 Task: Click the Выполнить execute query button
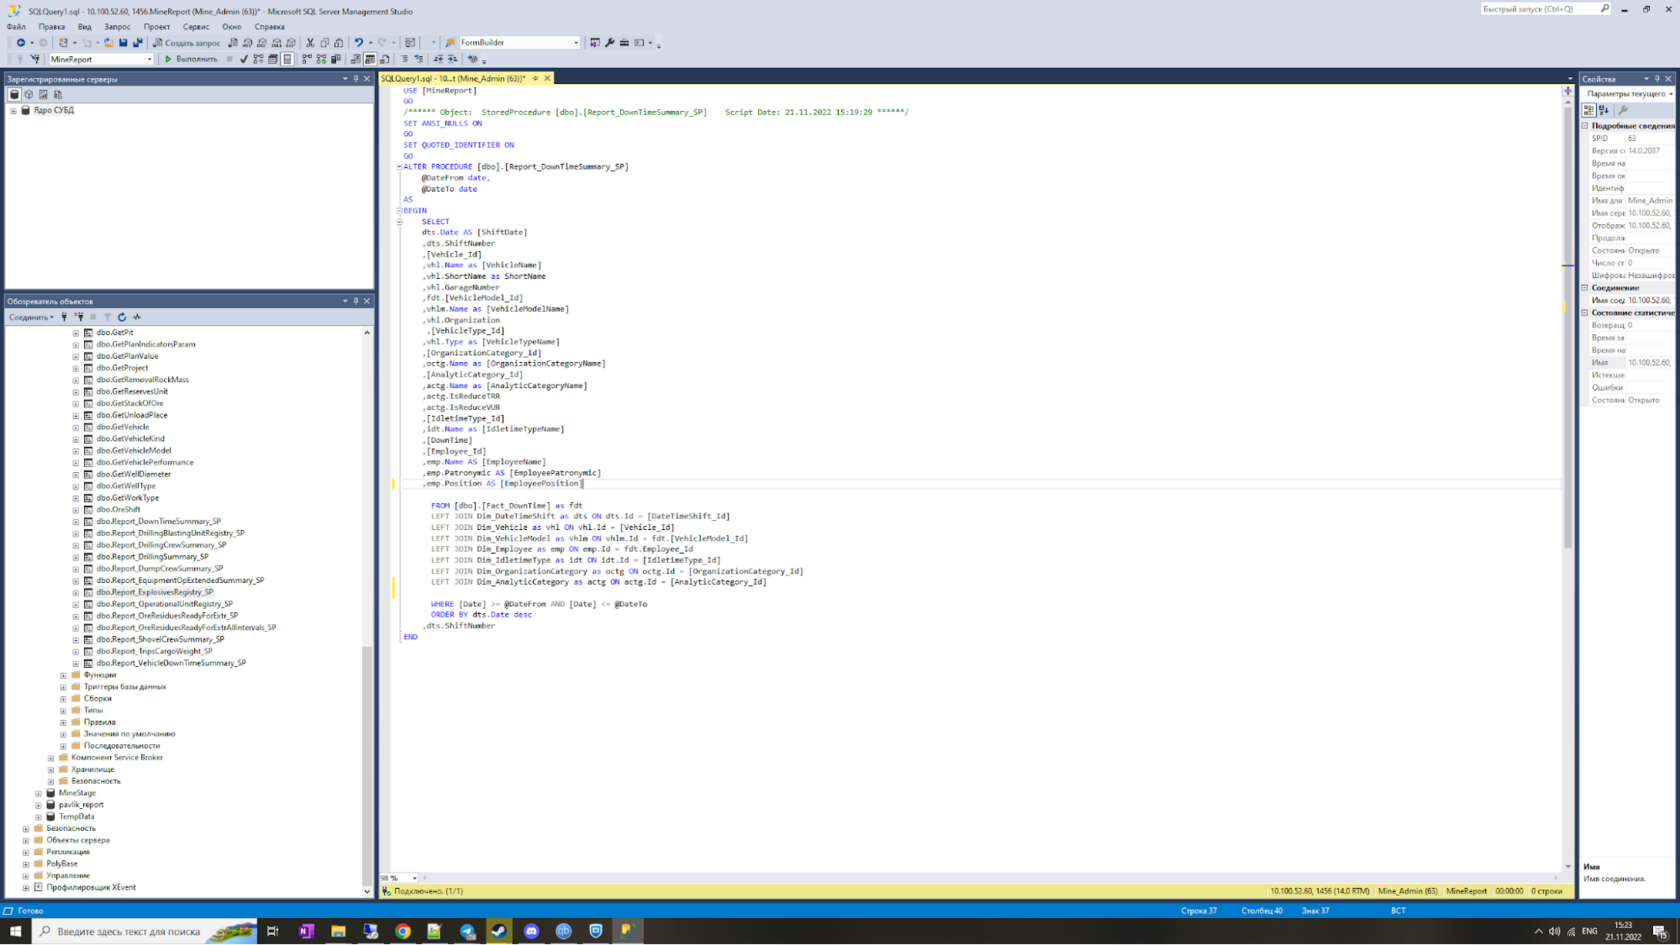click(x=190, y=59)
